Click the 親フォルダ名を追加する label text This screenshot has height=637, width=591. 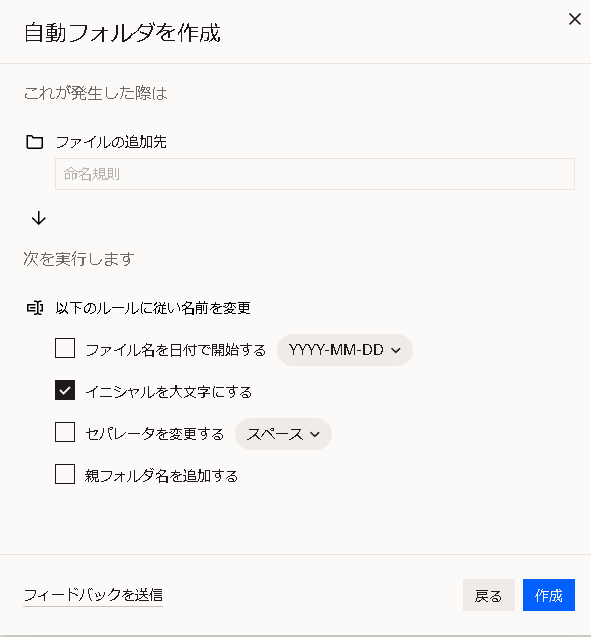pyautogui.click(x=161, y=476)
